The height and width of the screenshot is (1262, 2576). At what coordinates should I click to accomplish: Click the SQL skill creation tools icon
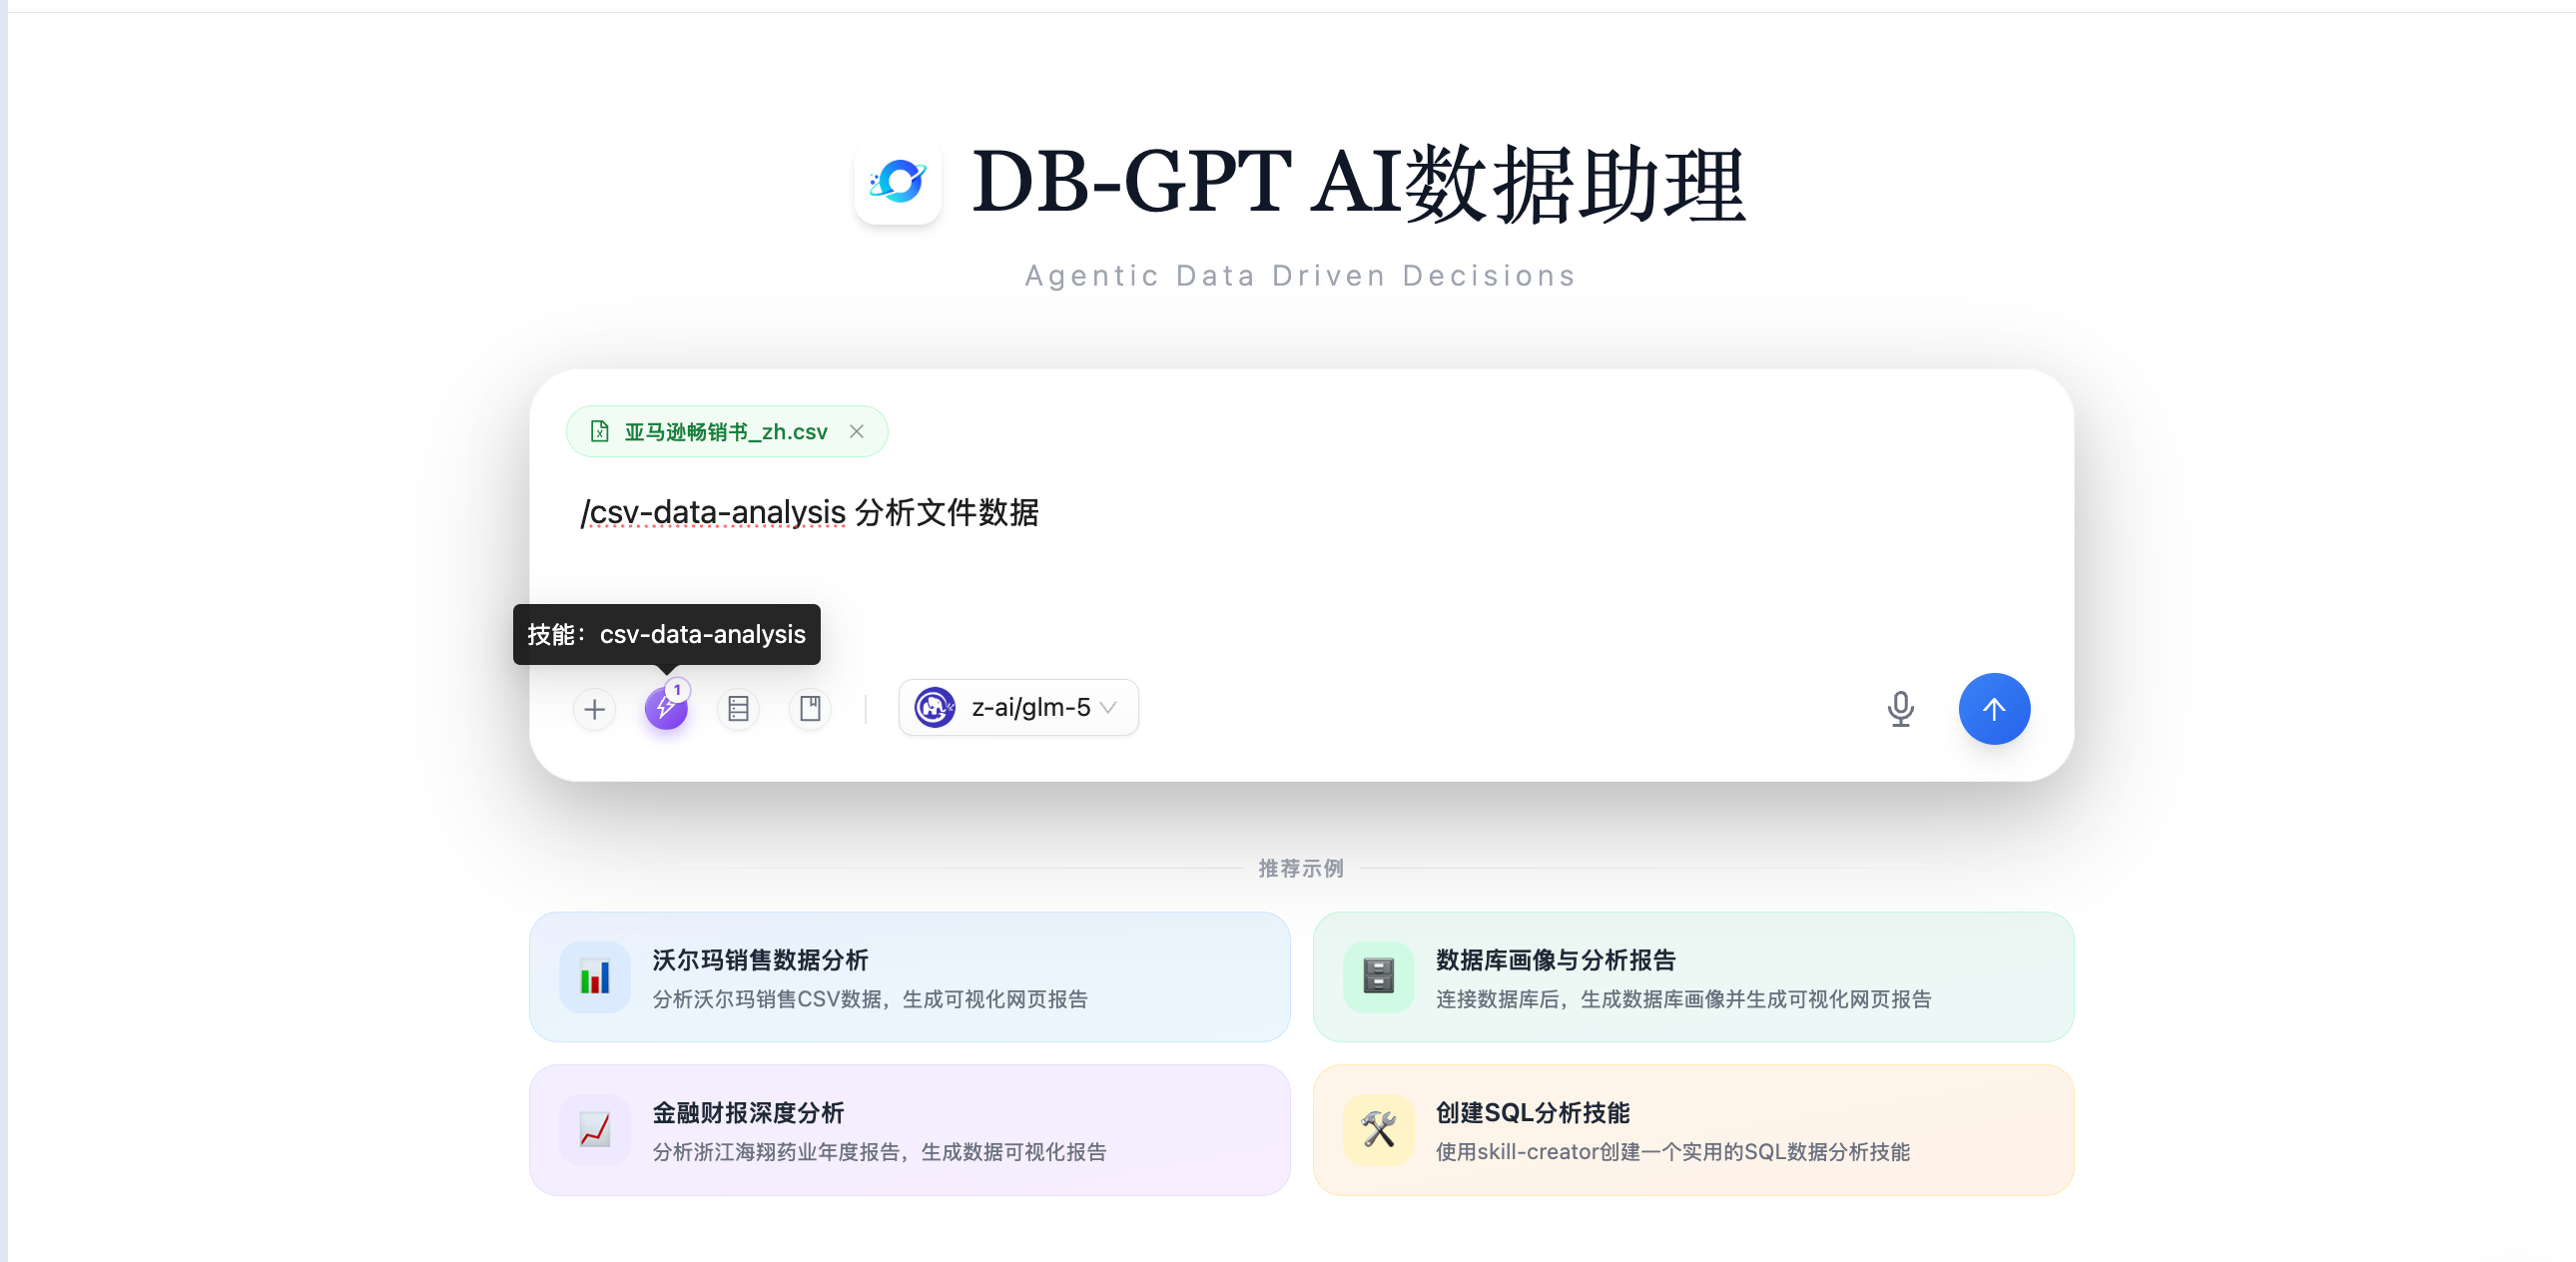pyautogui.click(x=1378, y=1129)
